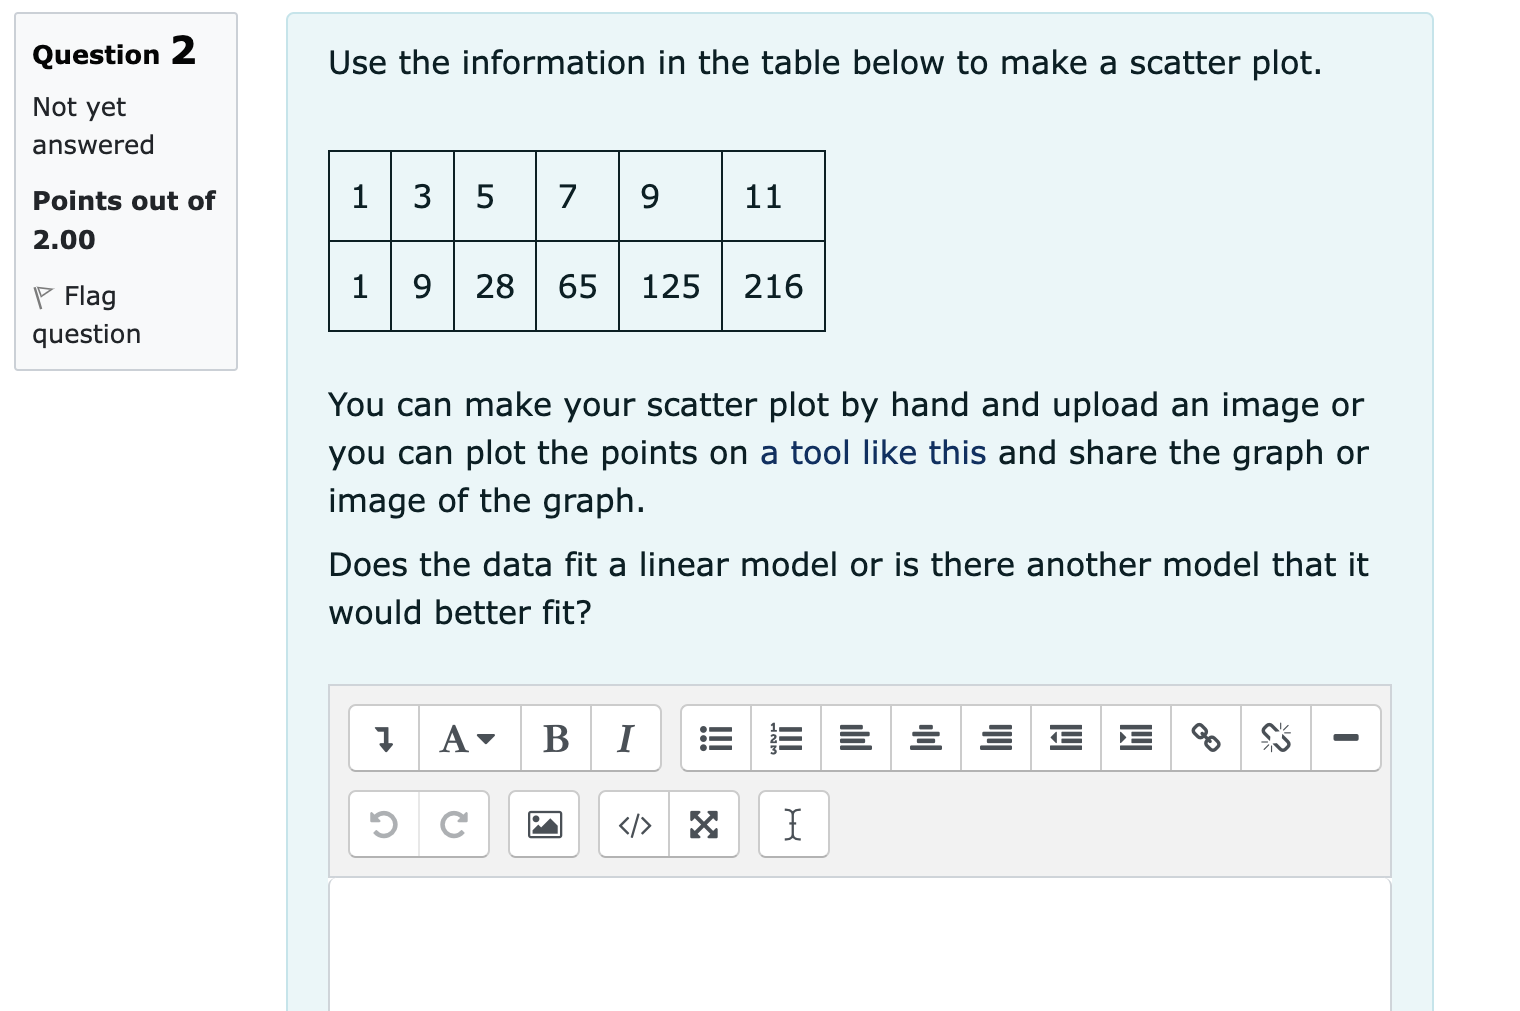Insert a hyperlink
Screen dimensions: 1520x1011
tap(1205, 738)
